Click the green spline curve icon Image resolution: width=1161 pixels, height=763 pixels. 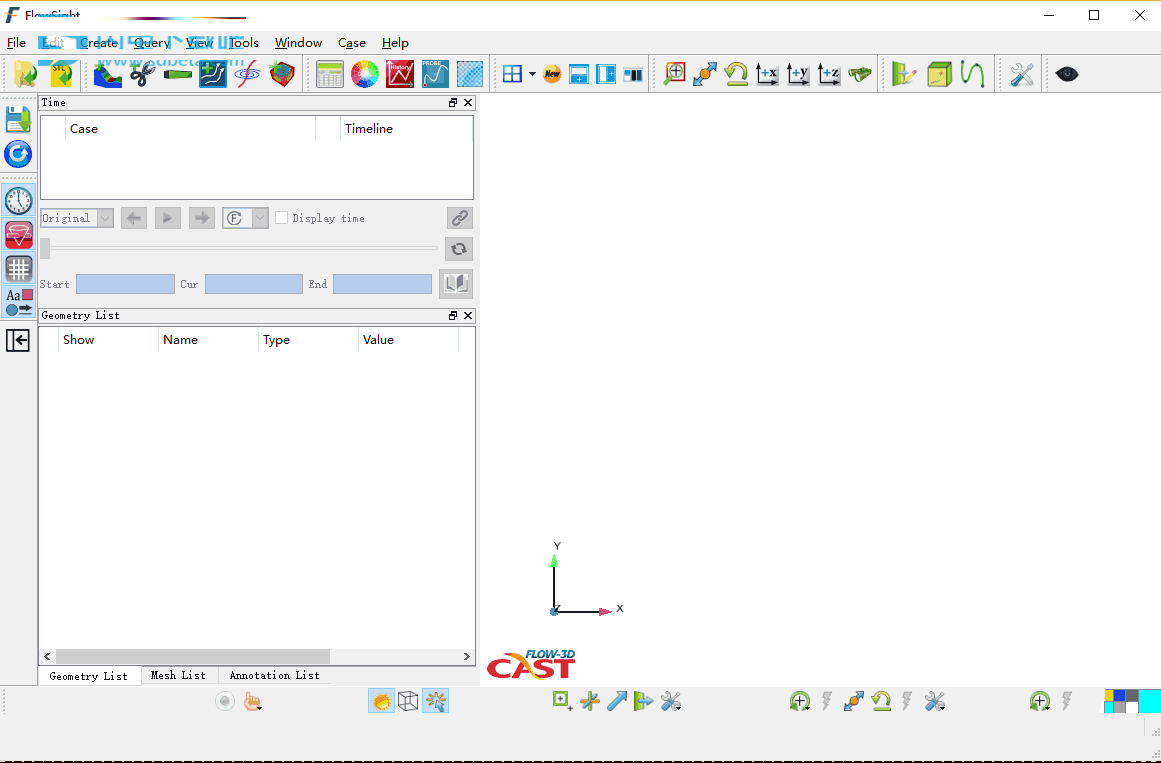point(973,74)
